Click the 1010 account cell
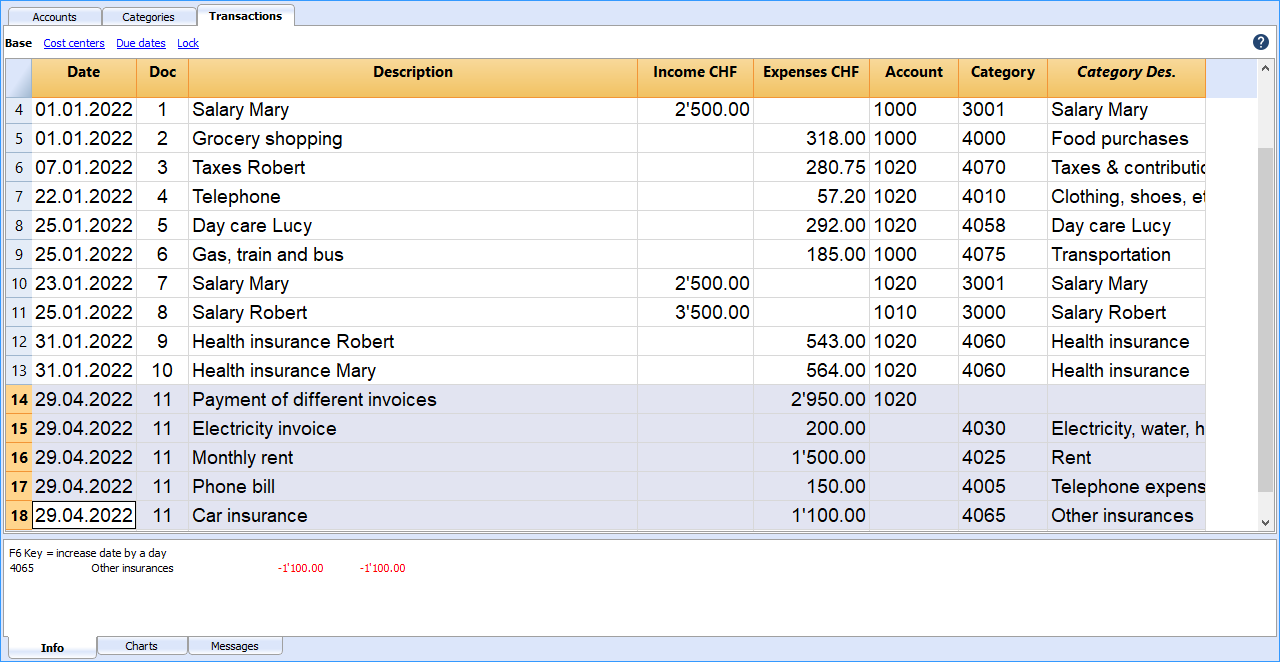 [x=914, y=313]
